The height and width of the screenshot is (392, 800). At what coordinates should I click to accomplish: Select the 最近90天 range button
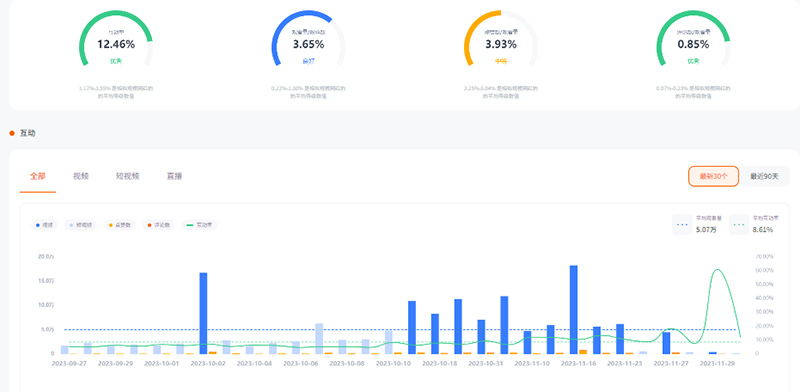click(764, 176)
